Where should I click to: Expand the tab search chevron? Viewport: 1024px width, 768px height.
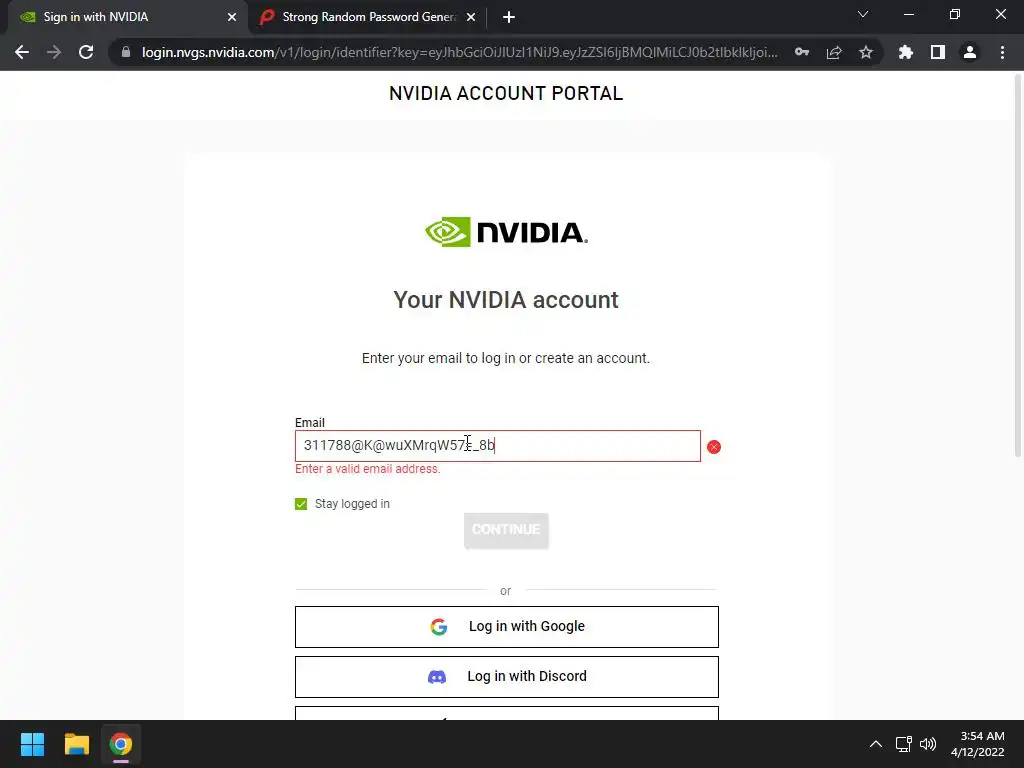[x=863, y=14]
